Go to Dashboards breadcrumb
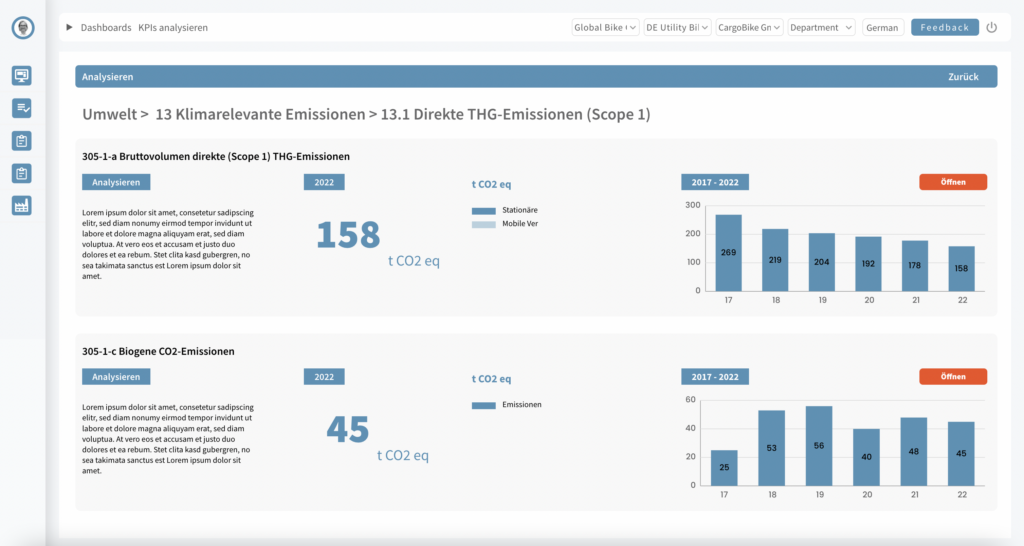The width and height of the screenshot is (1024, 546). [106, 27]
